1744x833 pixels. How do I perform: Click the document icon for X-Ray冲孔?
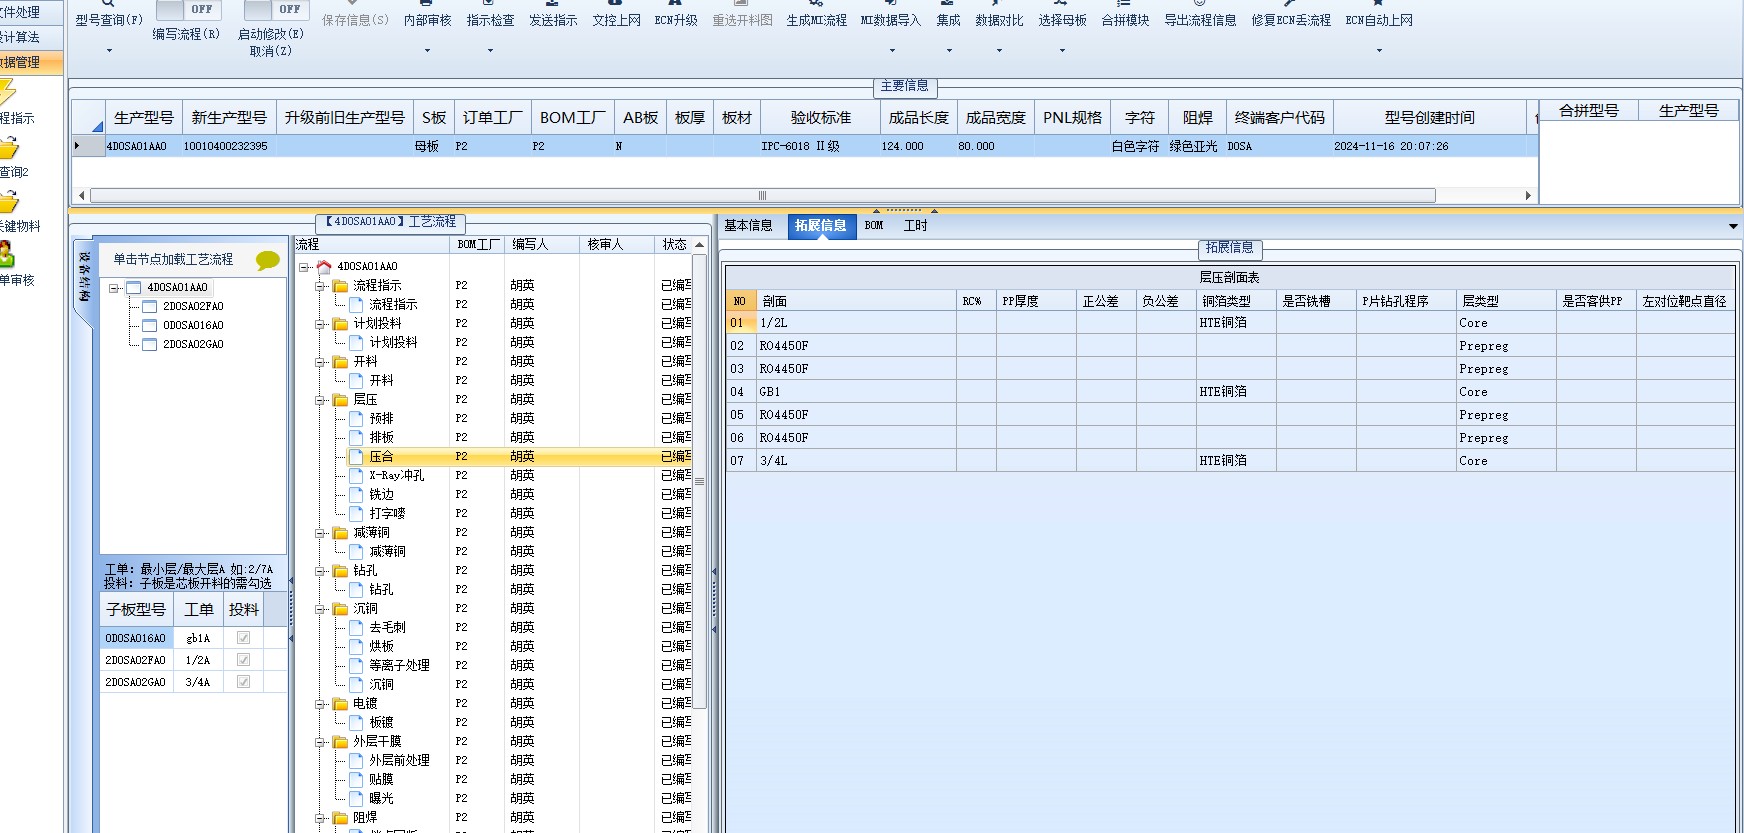click(x=356, y=475)
